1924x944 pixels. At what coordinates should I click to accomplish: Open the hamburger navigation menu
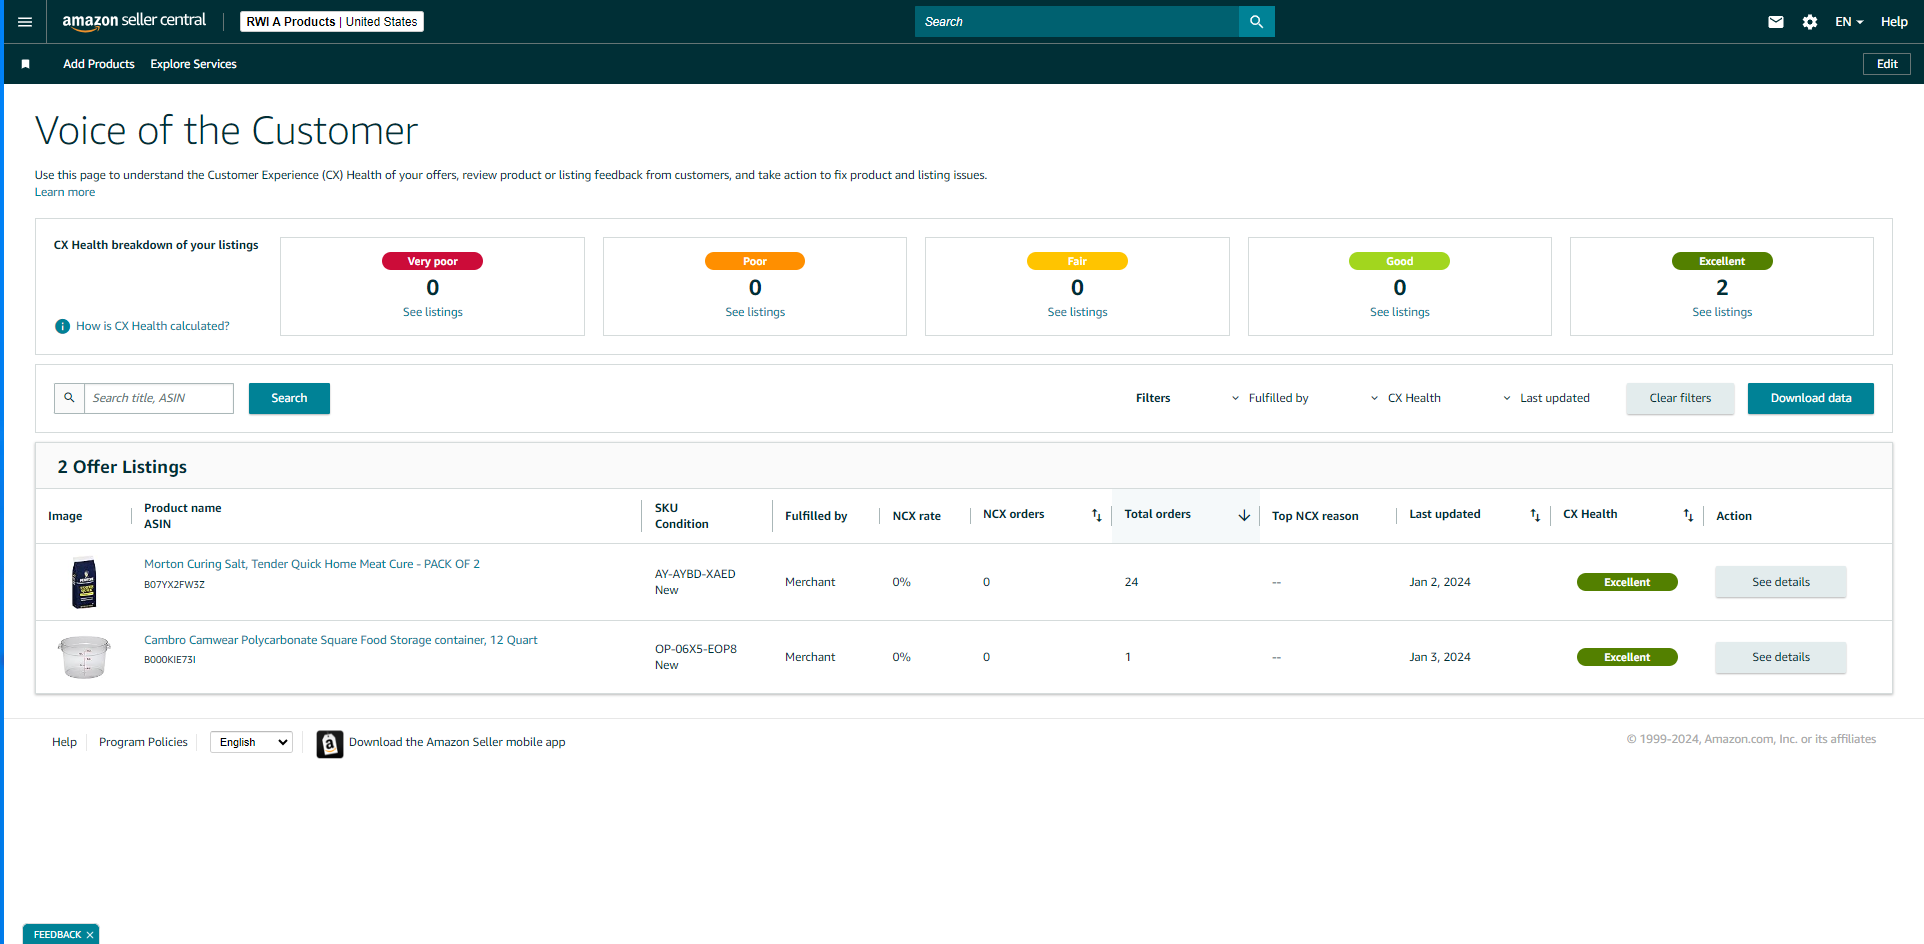click(x=25, y=22)
